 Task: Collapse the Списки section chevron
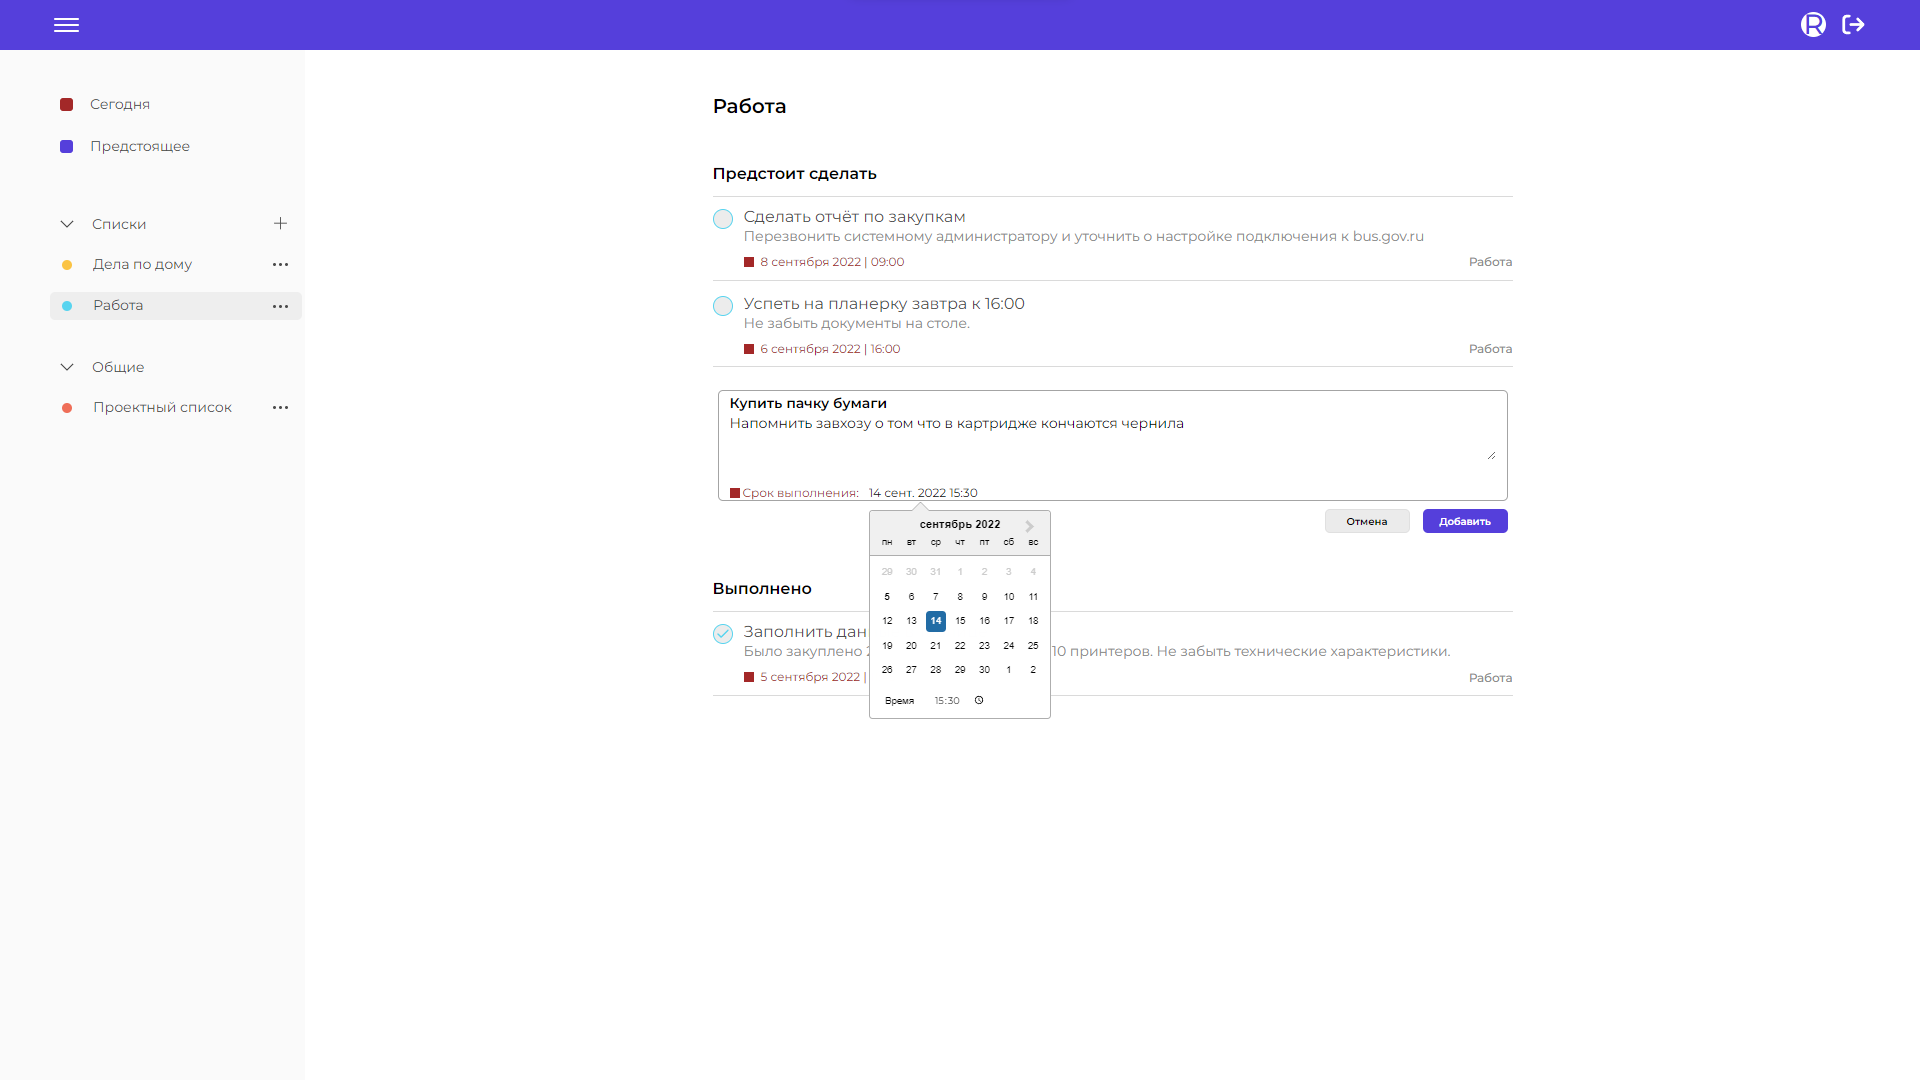click(x=67, y=224)
